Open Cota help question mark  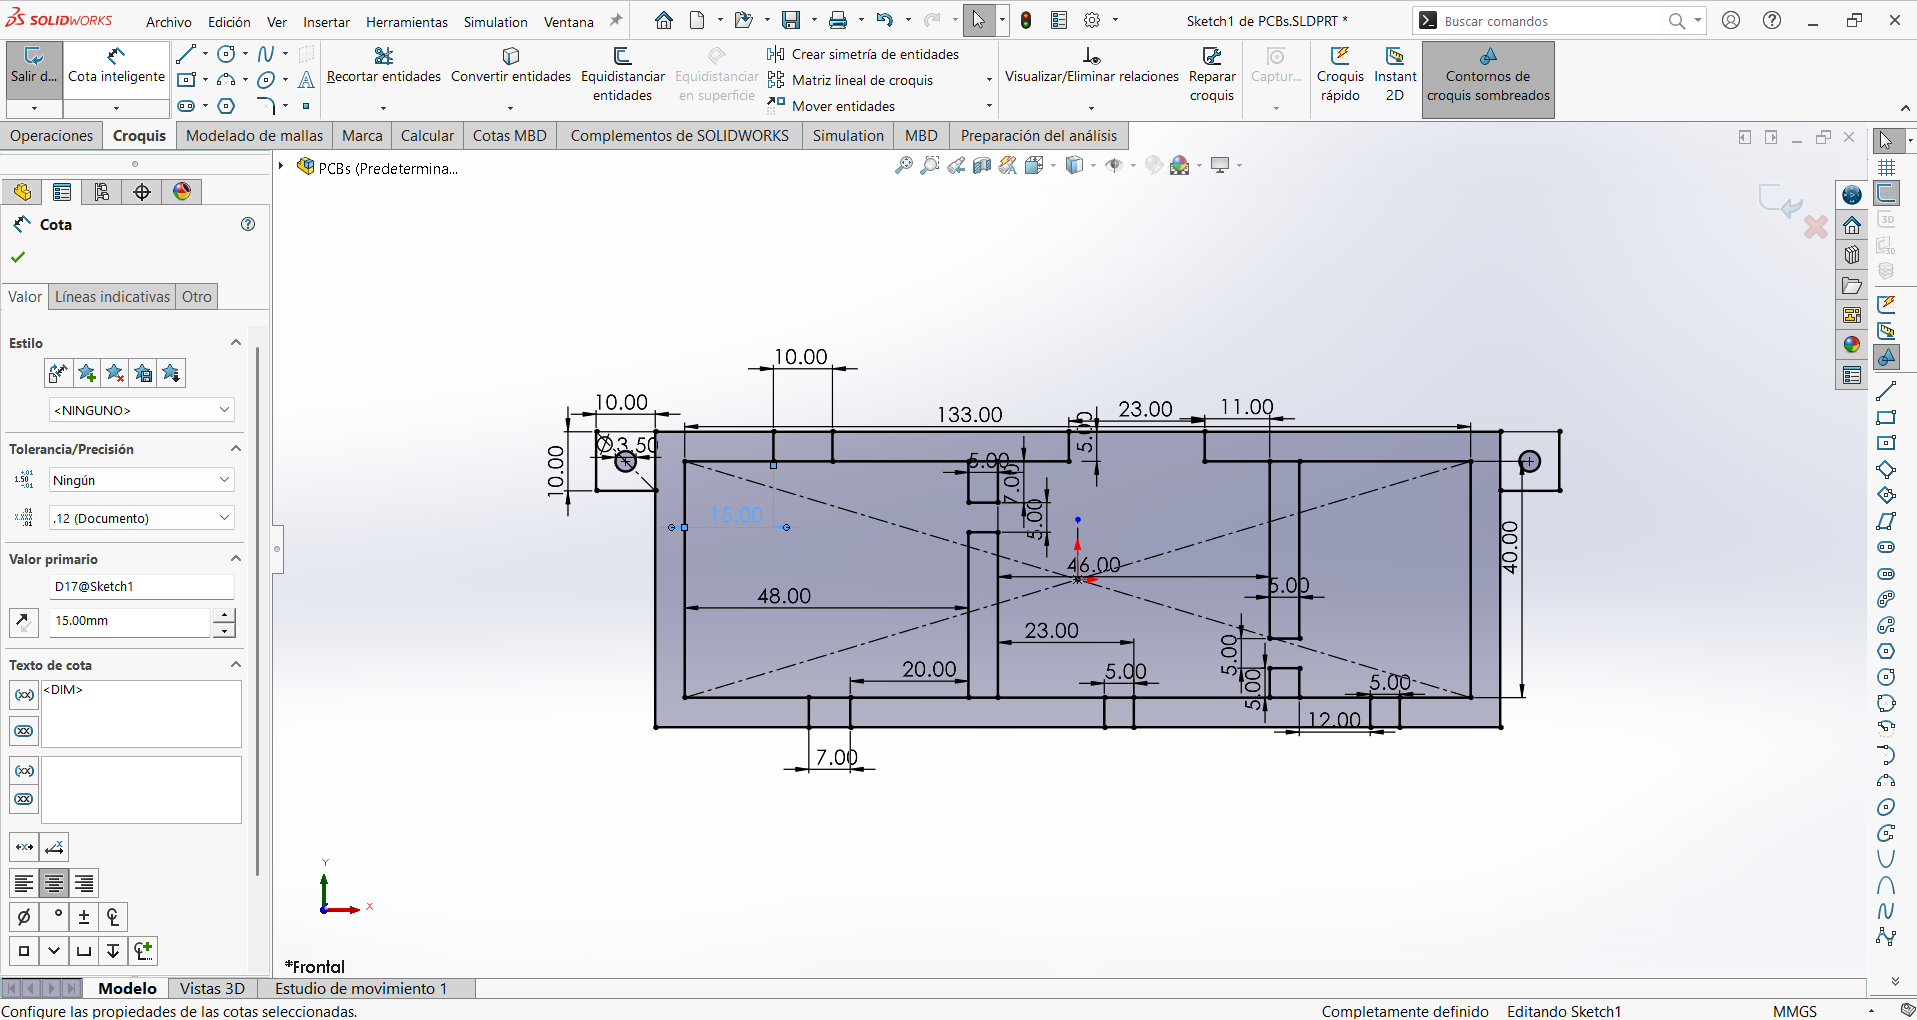pos(248,224)
